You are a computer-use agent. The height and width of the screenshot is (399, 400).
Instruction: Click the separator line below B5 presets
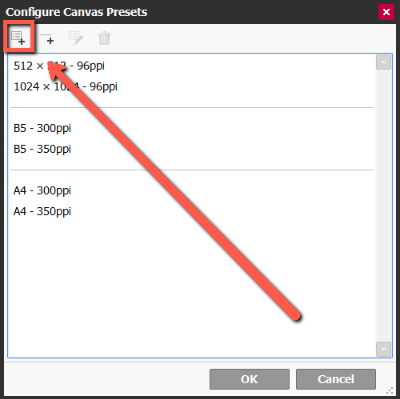tap(192, 170)
